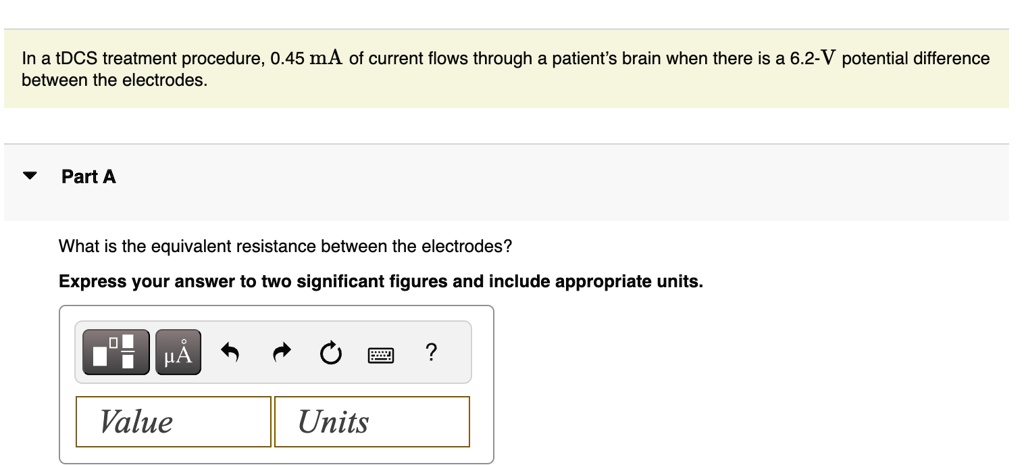Focus the Units answer field
1024x465 pixels.
[372, 421]
